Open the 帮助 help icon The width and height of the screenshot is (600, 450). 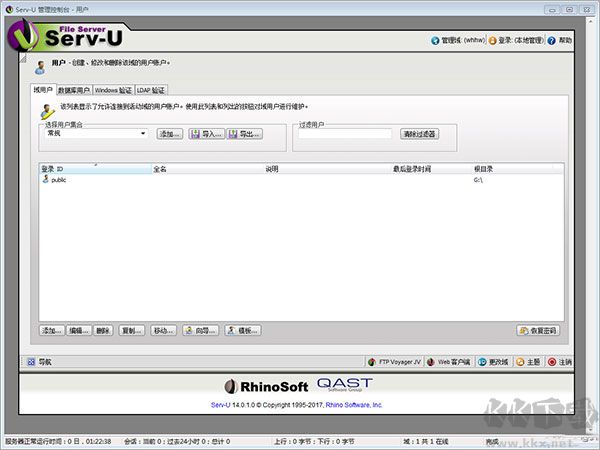(551, 41)
